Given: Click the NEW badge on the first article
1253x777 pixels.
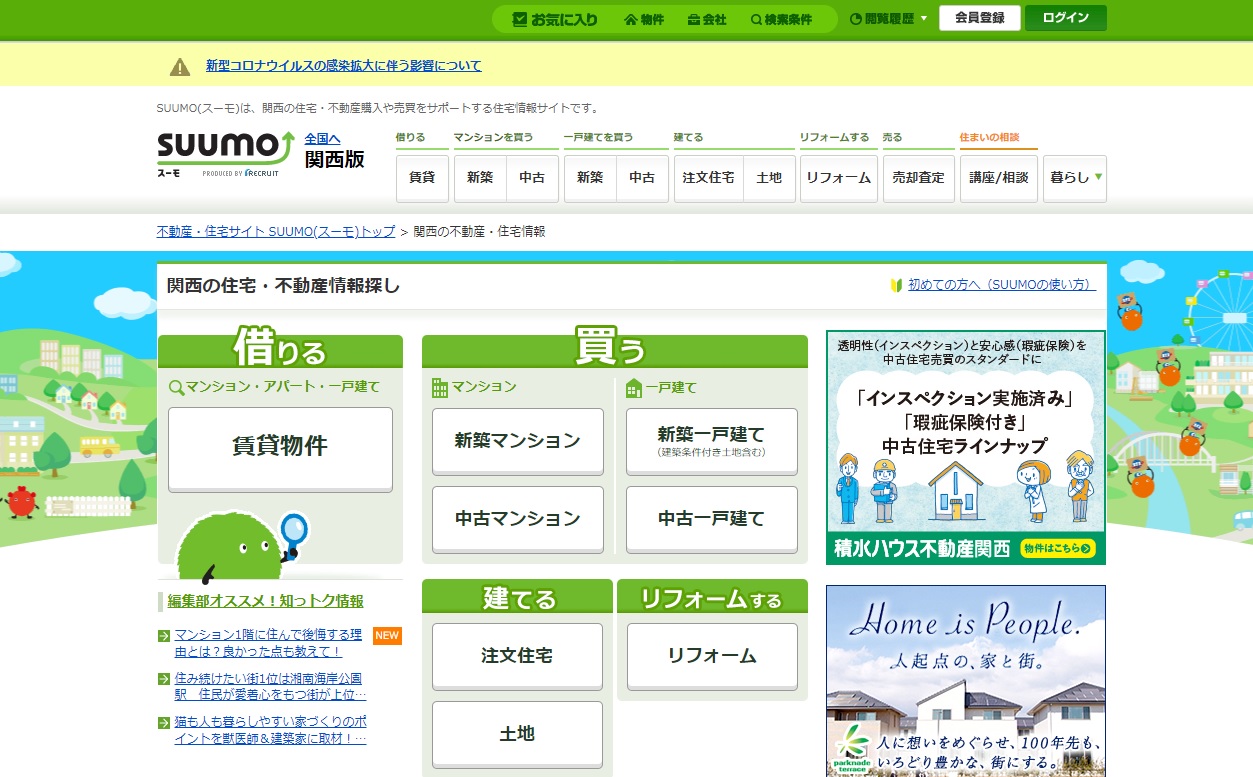Looking at the screenshot, I should 387,636.
